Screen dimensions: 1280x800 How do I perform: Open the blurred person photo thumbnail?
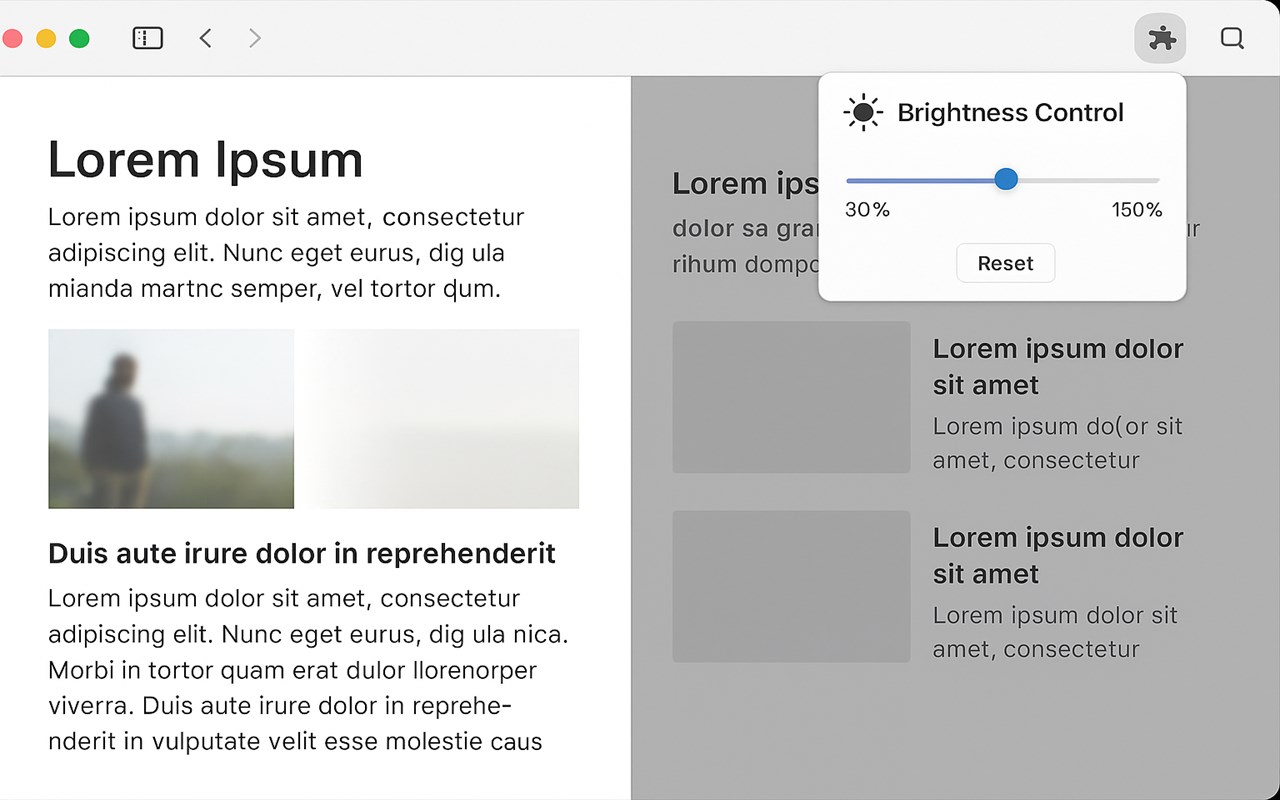pos(171,418)
